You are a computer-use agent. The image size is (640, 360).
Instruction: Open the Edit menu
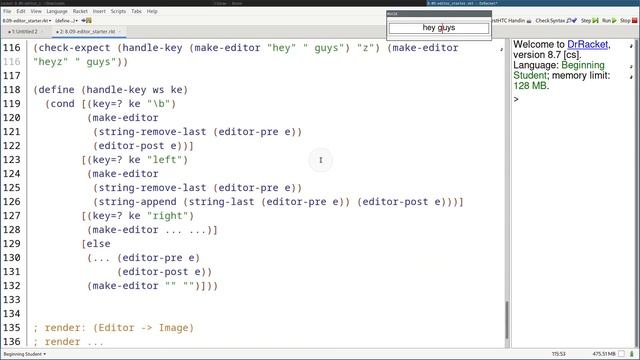coord(21,11)
